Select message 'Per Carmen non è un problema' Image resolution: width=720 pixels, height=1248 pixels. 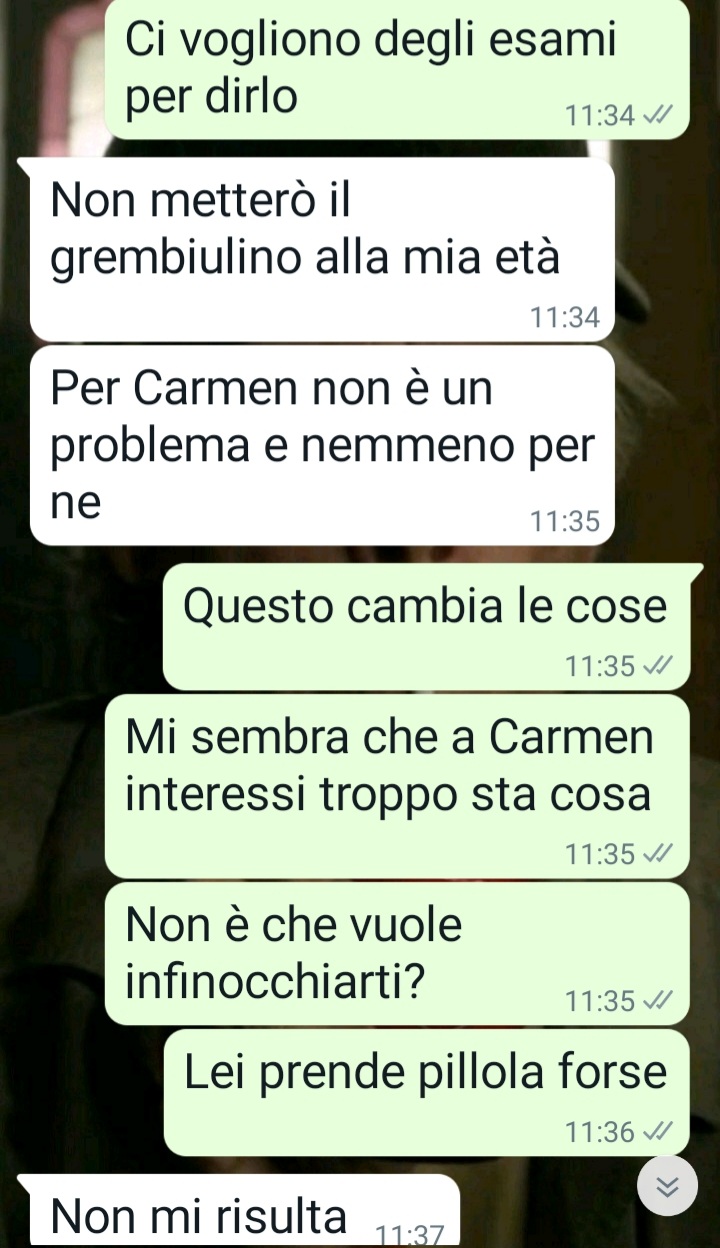(322, 446)
